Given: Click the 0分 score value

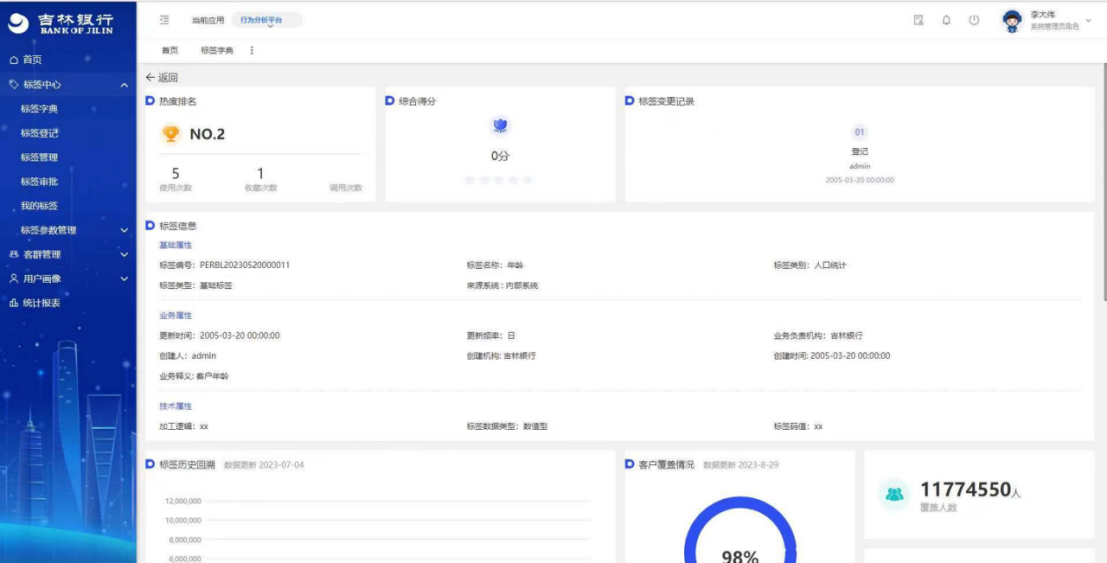Looking at the screenshot, I should (500, 156).
